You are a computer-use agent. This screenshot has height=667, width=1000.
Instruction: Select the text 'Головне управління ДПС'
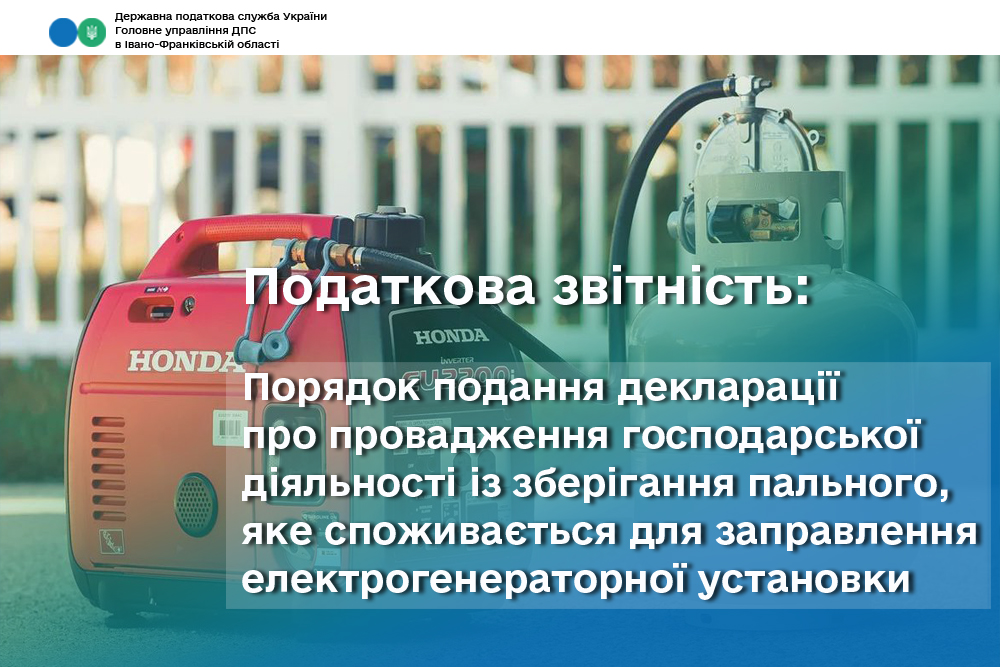tap(185, 31)
